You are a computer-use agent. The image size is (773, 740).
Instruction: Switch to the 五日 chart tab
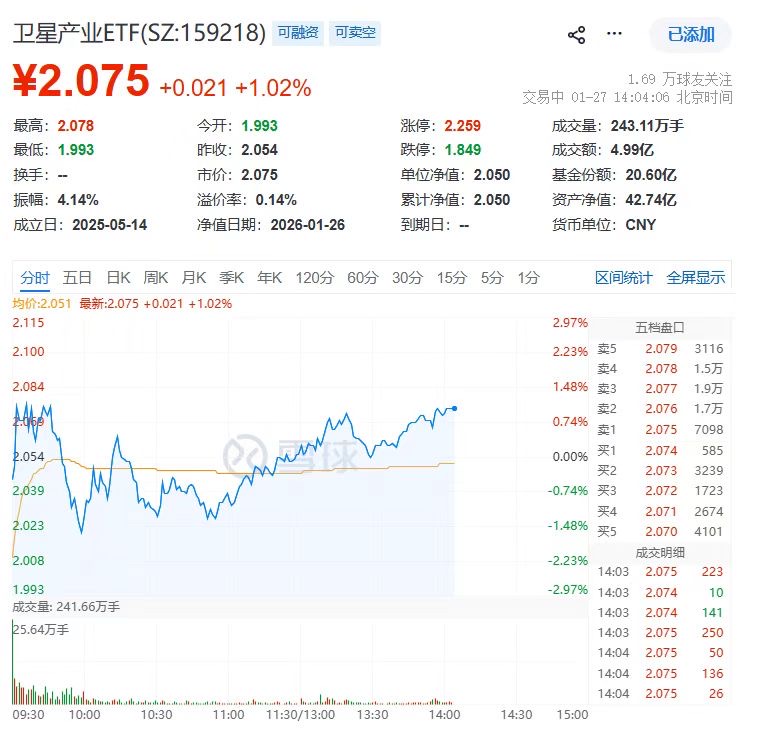click(77, 278)
